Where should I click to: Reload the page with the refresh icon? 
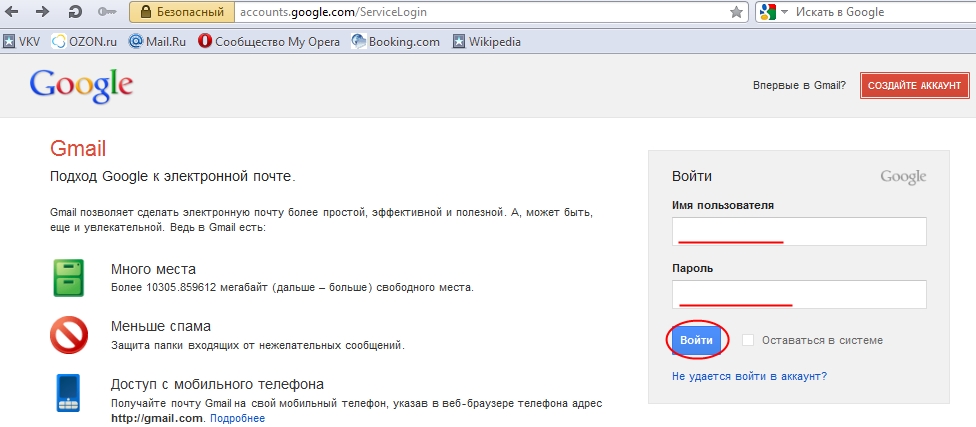point(76,11)
